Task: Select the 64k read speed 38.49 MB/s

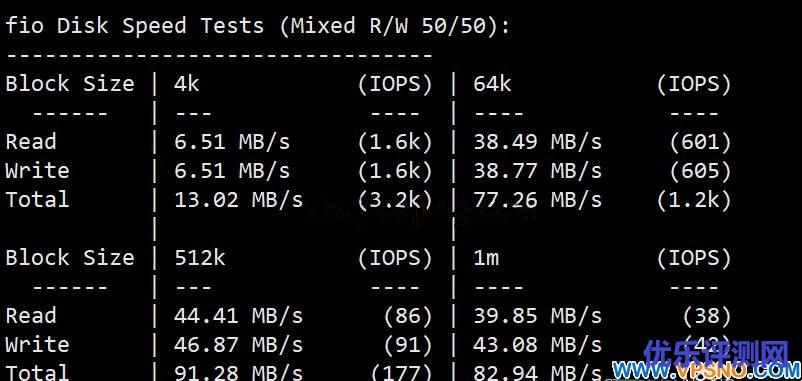Action: 538,141
